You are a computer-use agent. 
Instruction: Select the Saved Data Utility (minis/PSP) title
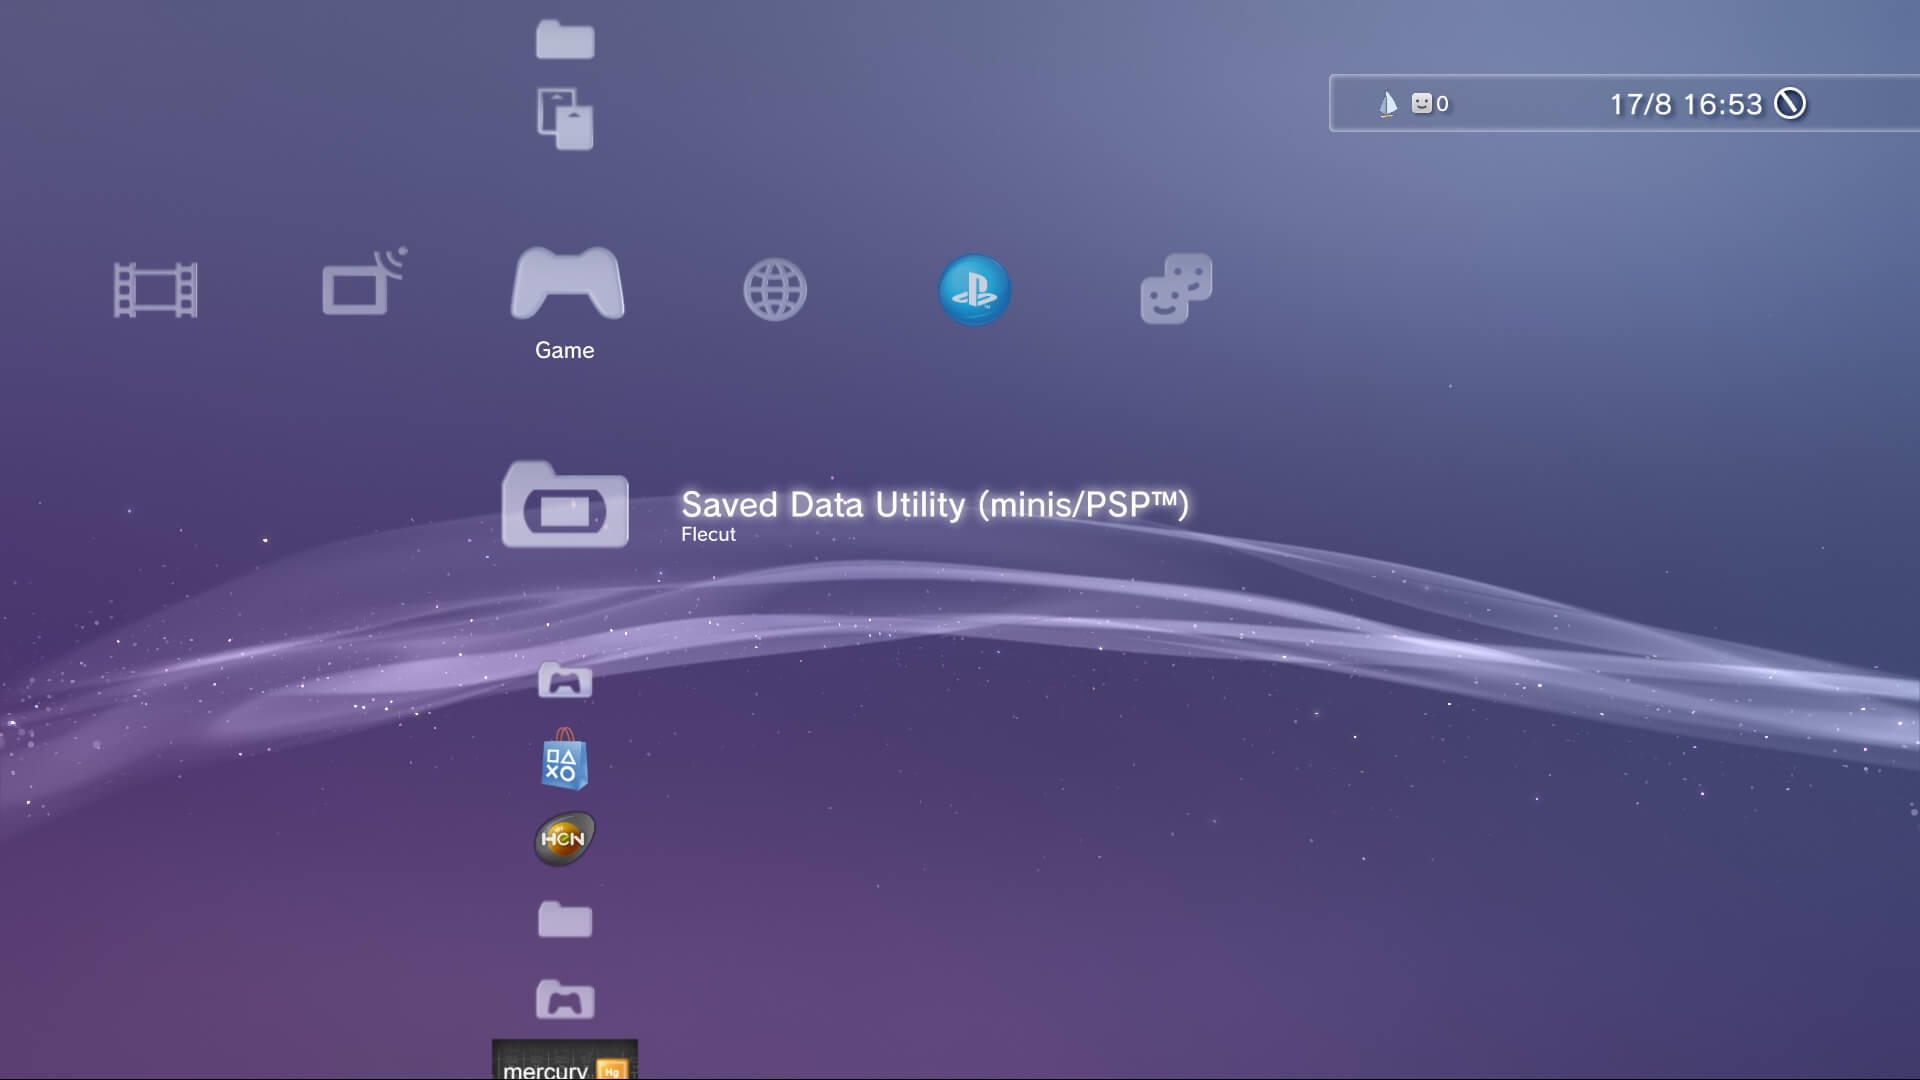934,504
